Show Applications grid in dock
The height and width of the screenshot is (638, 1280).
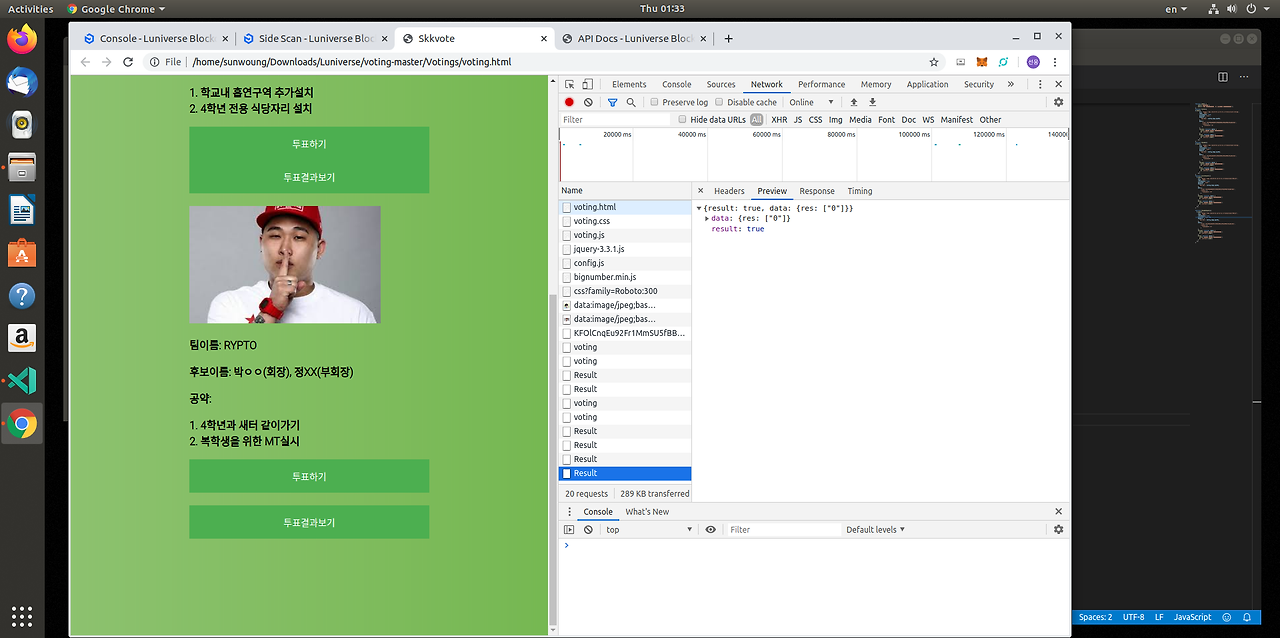tap(21, 616)
